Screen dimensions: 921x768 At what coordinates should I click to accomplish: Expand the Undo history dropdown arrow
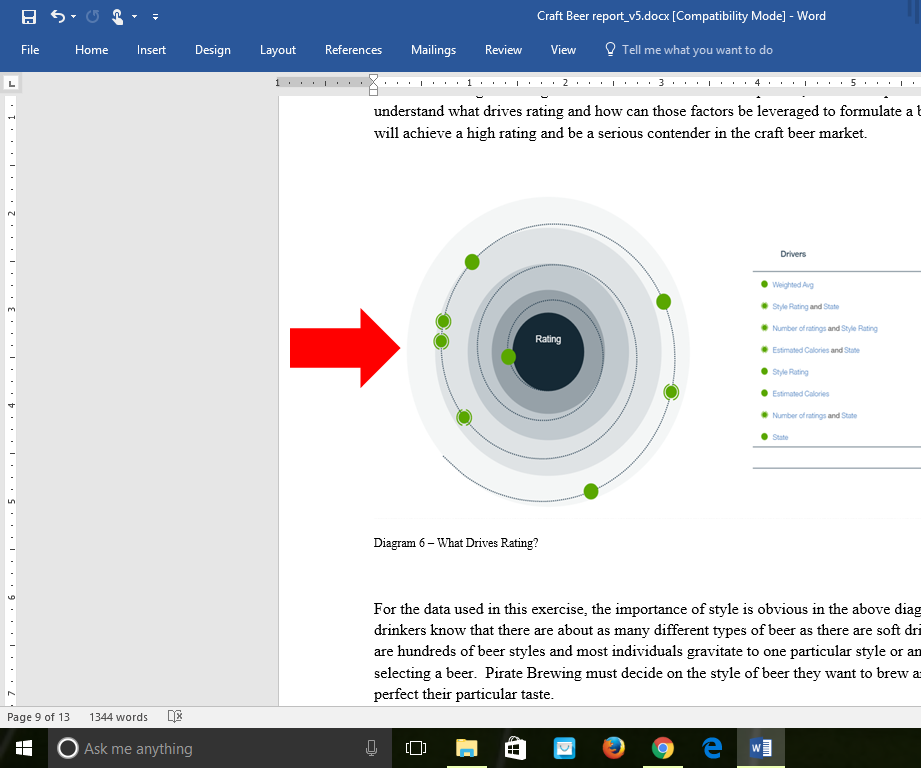(72, 16)
